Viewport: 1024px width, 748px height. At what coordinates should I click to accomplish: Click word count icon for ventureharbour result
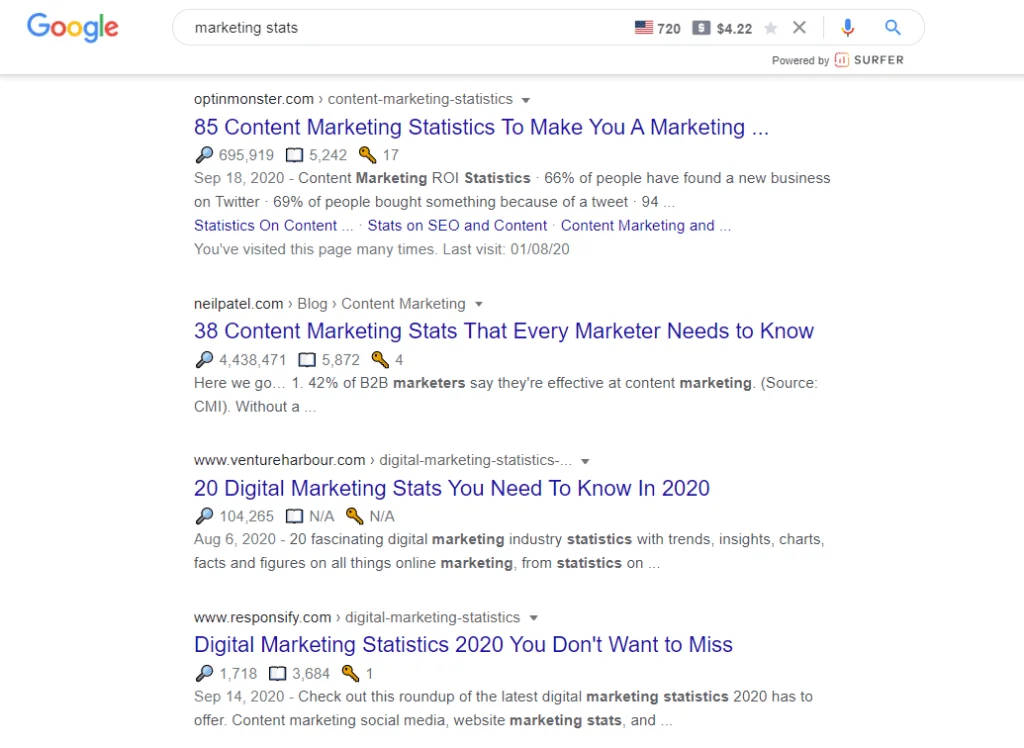point(295,517)
